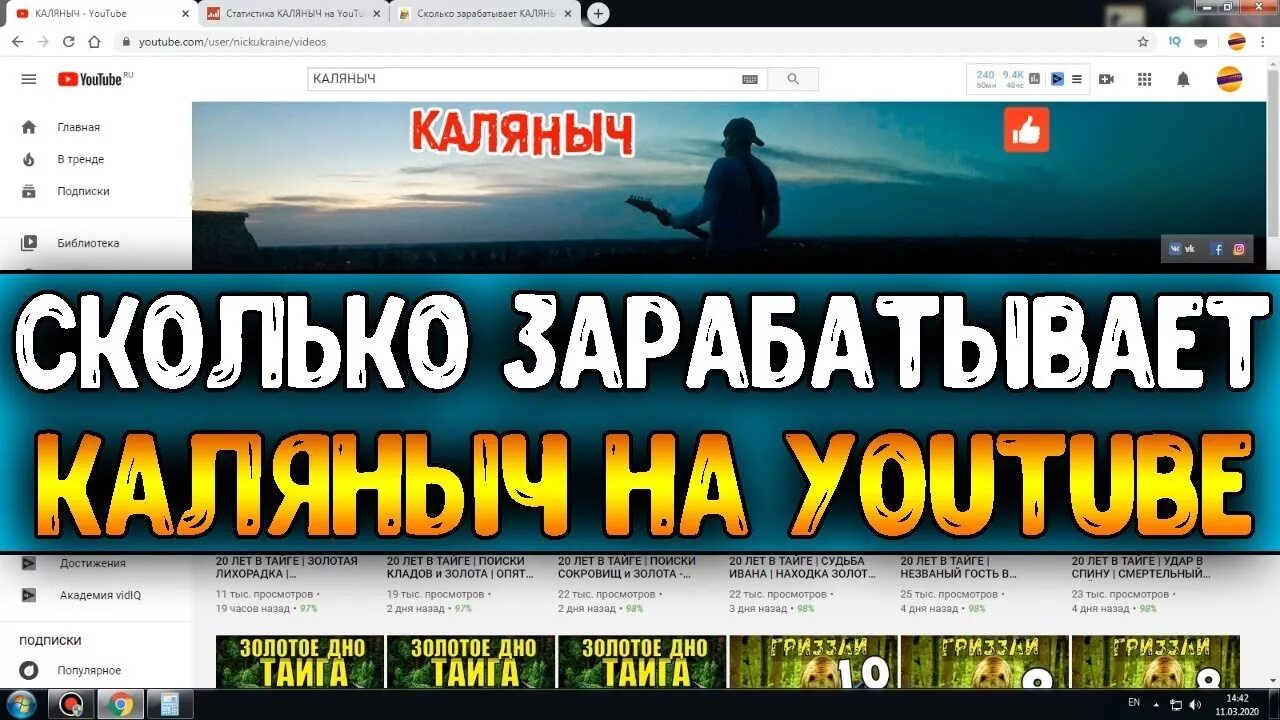The width and height of the screenshot is (1280, 720).
Task: Click the Chrome profile avatar in toolbar
Action: click(1237, 42)
